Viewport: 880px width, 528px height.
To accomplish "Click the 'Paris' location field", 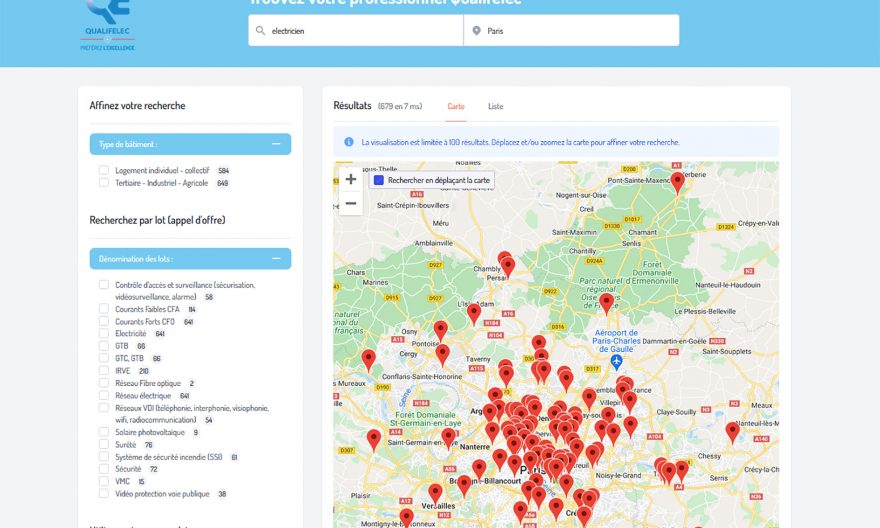I will (575, 31).
